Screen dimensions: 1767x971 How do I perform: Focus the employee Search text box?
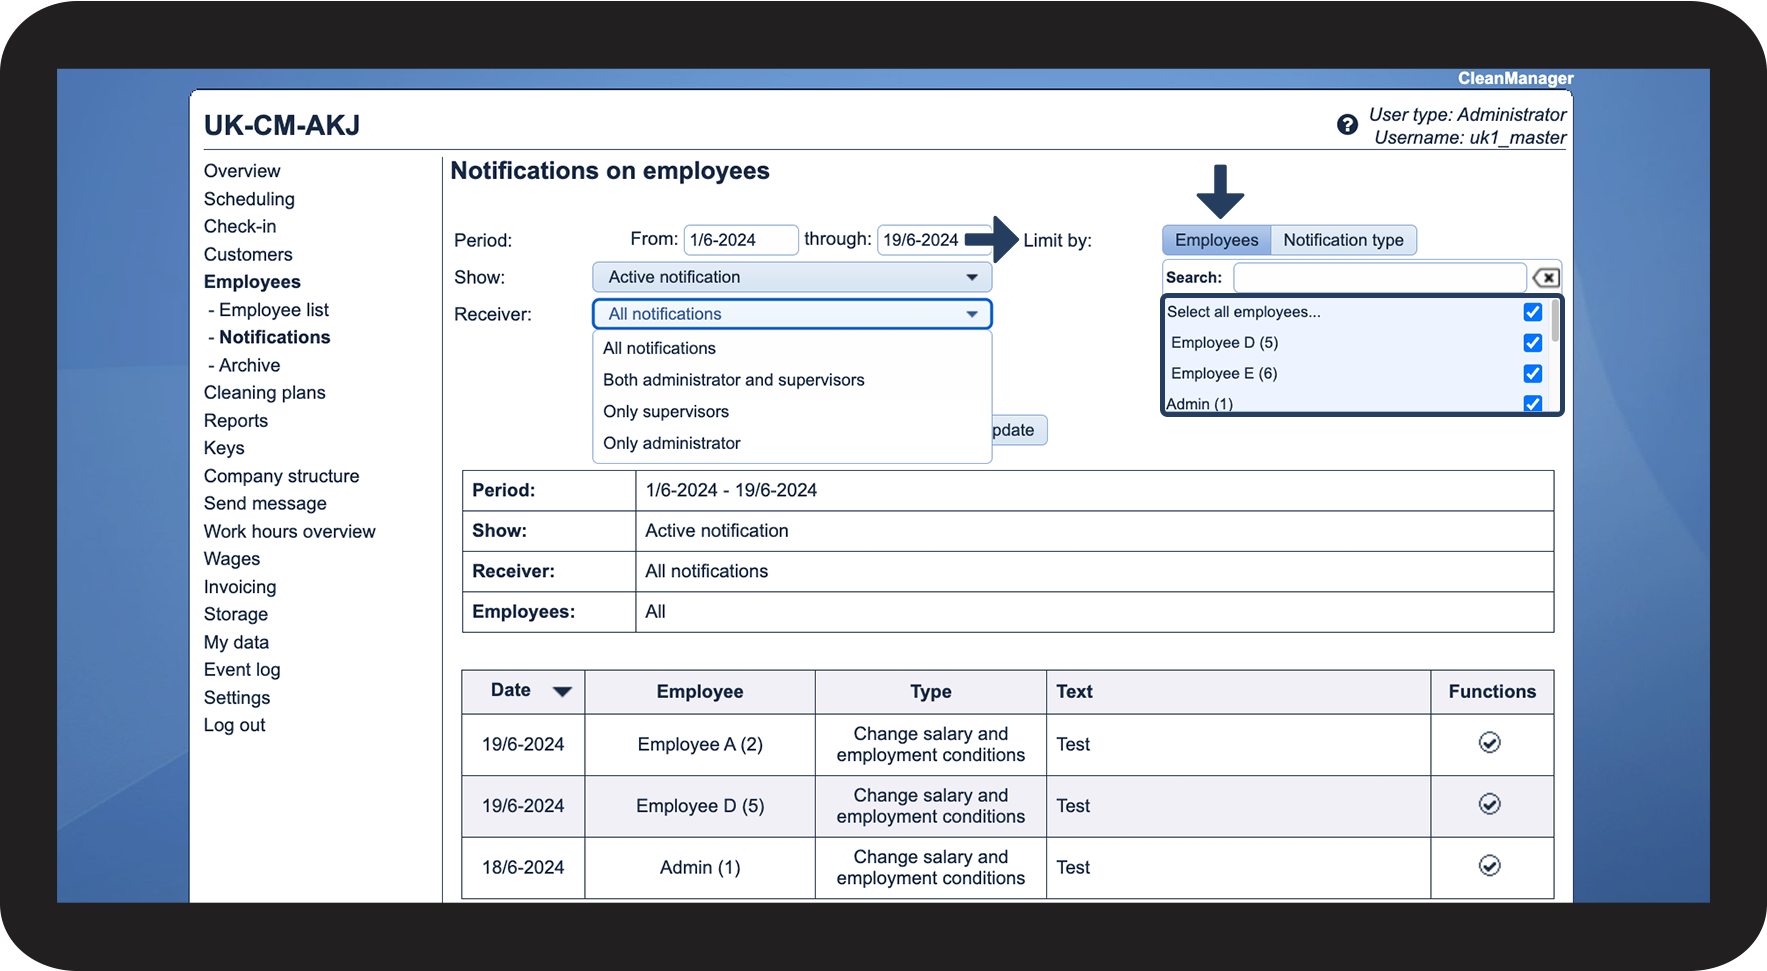tap(1379, 278)
